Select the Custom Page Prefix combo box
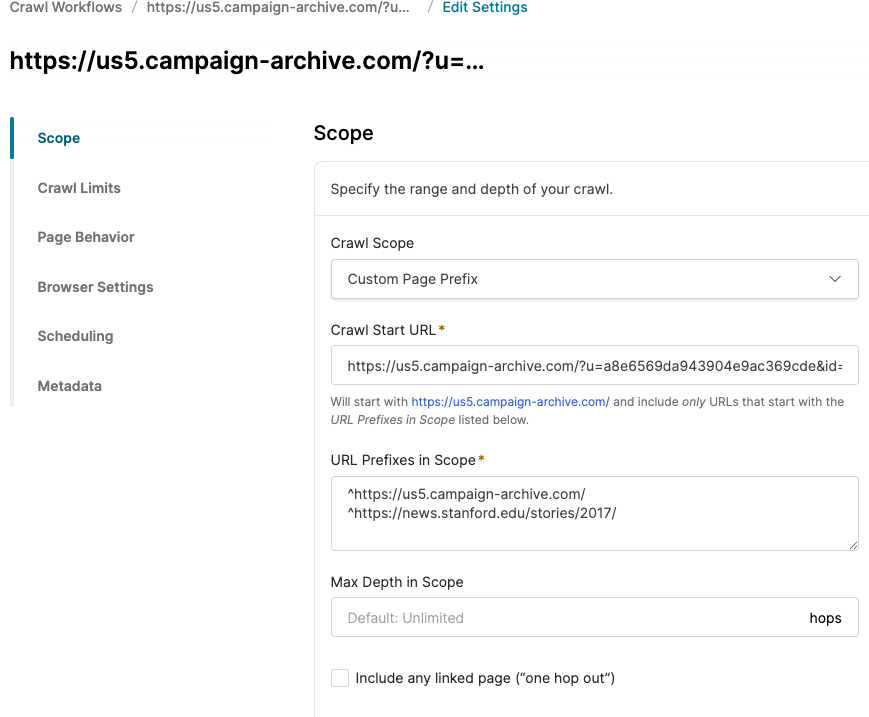Viewport: 869px width, 717px height. 594,279
